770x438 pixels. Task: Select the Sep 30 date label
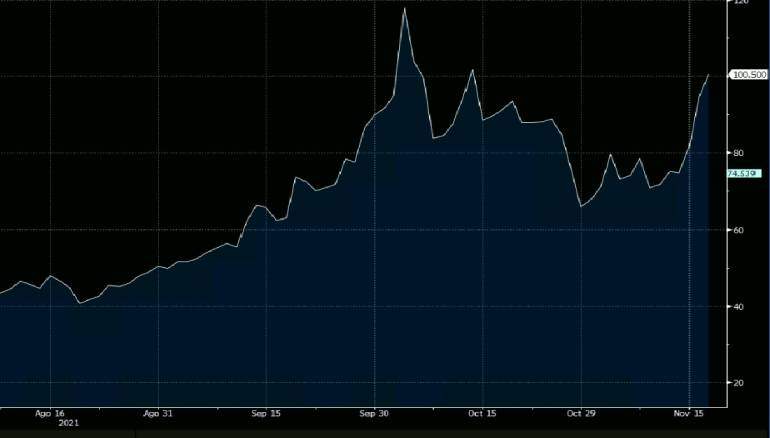(374, 413)
